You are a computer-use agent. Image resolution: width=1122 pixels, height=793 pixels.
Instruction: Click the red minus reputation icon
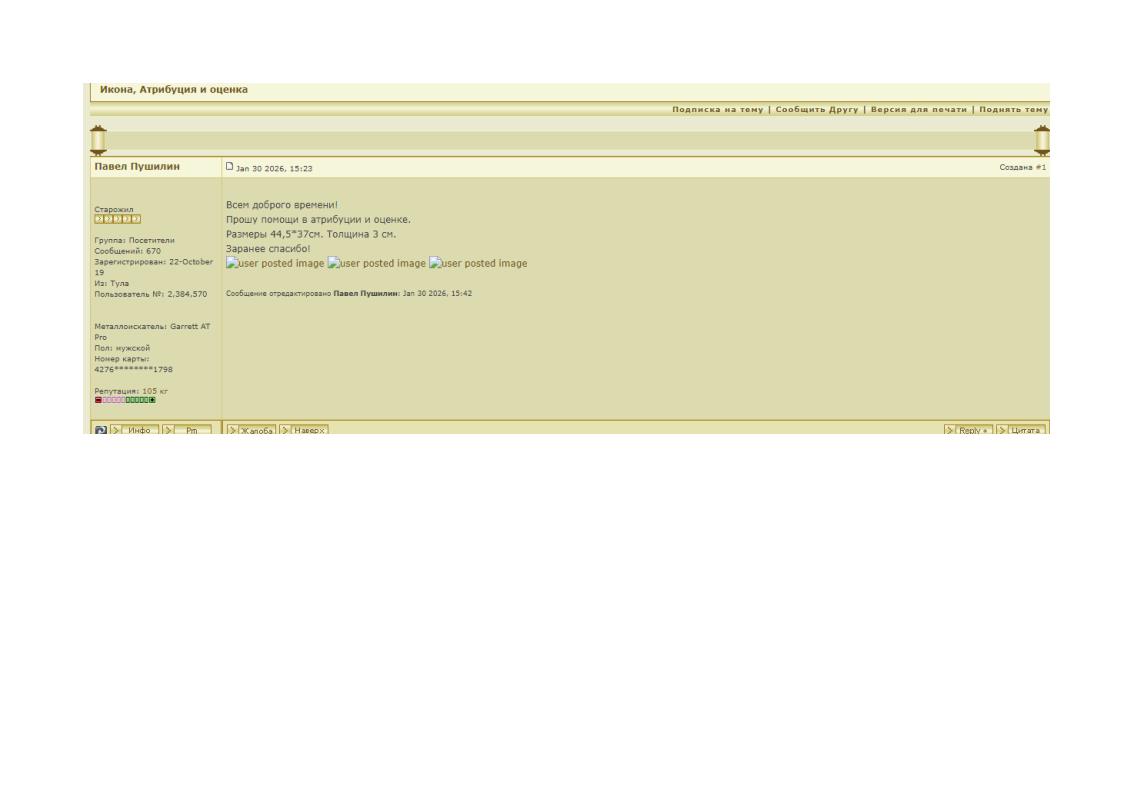point(98,400)
